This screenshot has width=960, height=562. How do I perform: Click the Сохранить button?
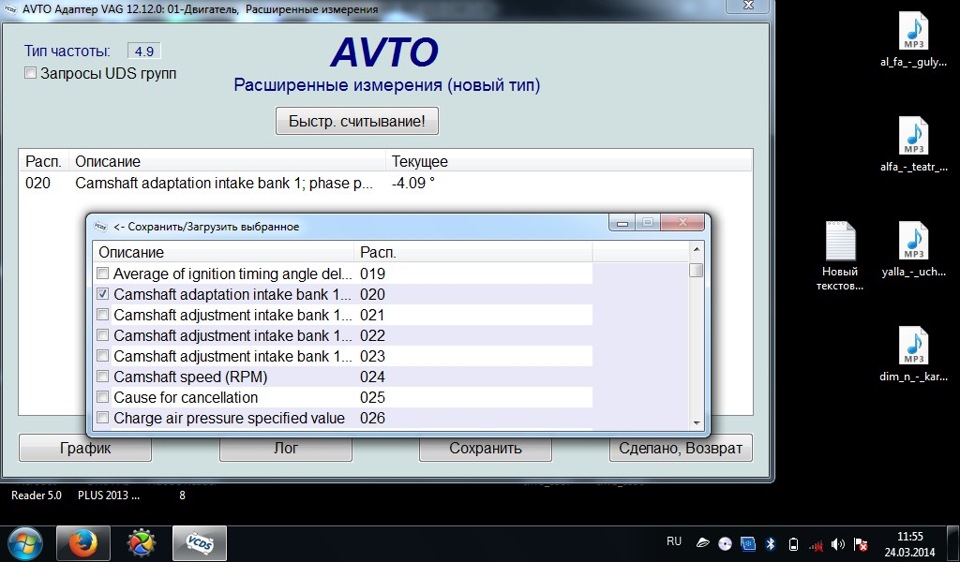486,448
